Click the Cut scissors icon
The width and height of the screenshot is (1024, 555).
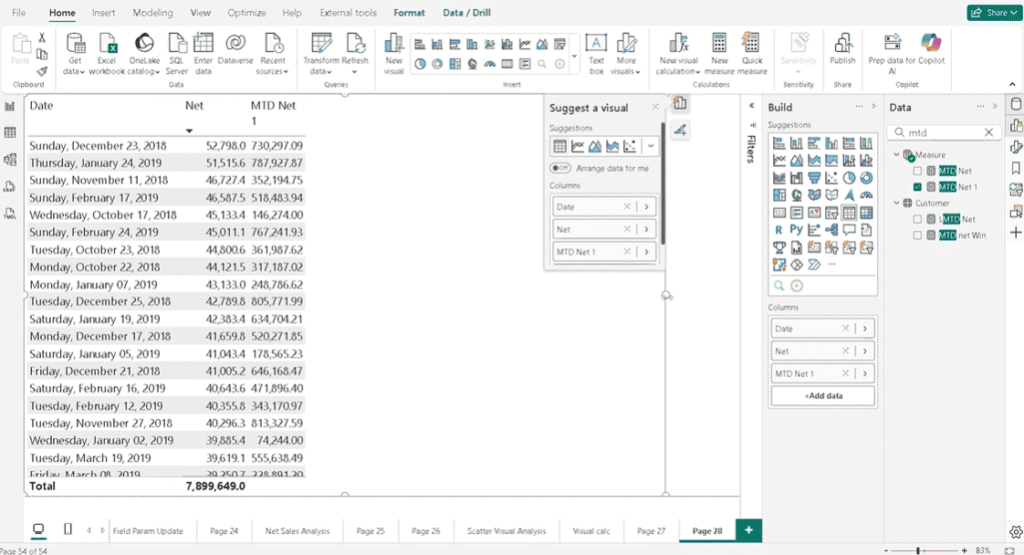[42, 38]
